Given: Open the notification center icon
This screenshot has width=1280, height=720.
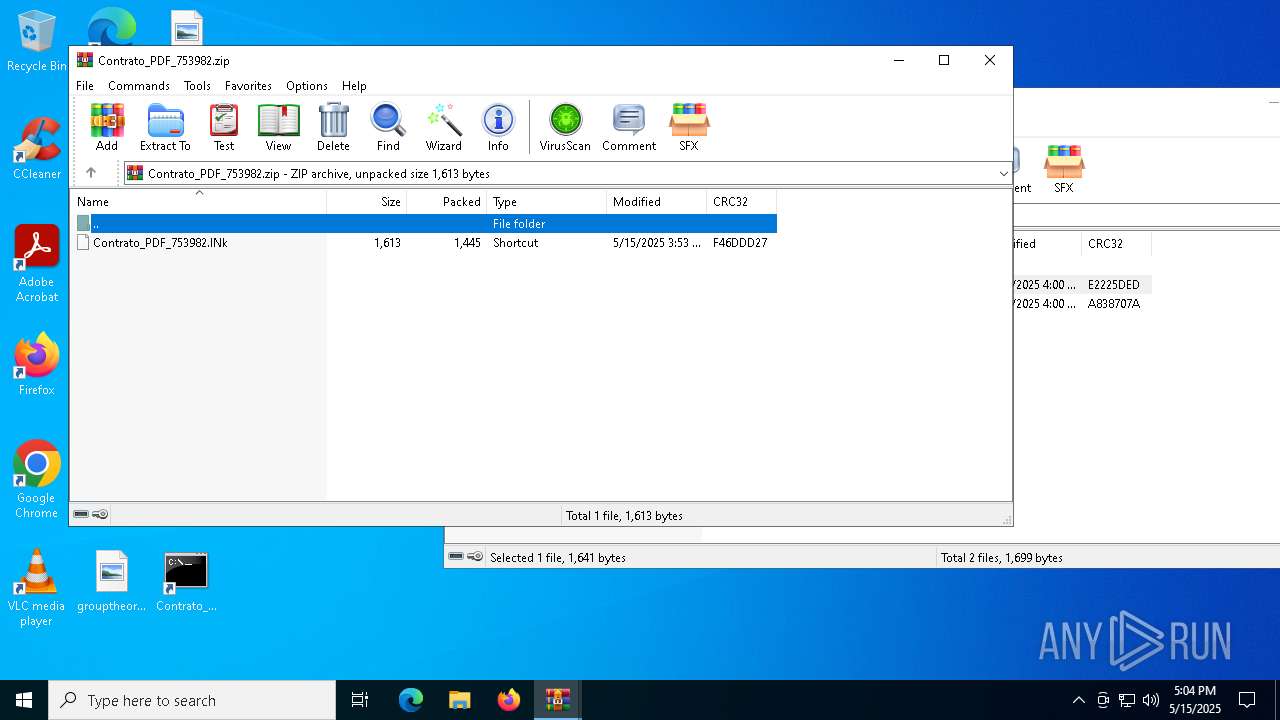Looking at the screenshot, I should pyautogui.click(x=1247, y=700).
